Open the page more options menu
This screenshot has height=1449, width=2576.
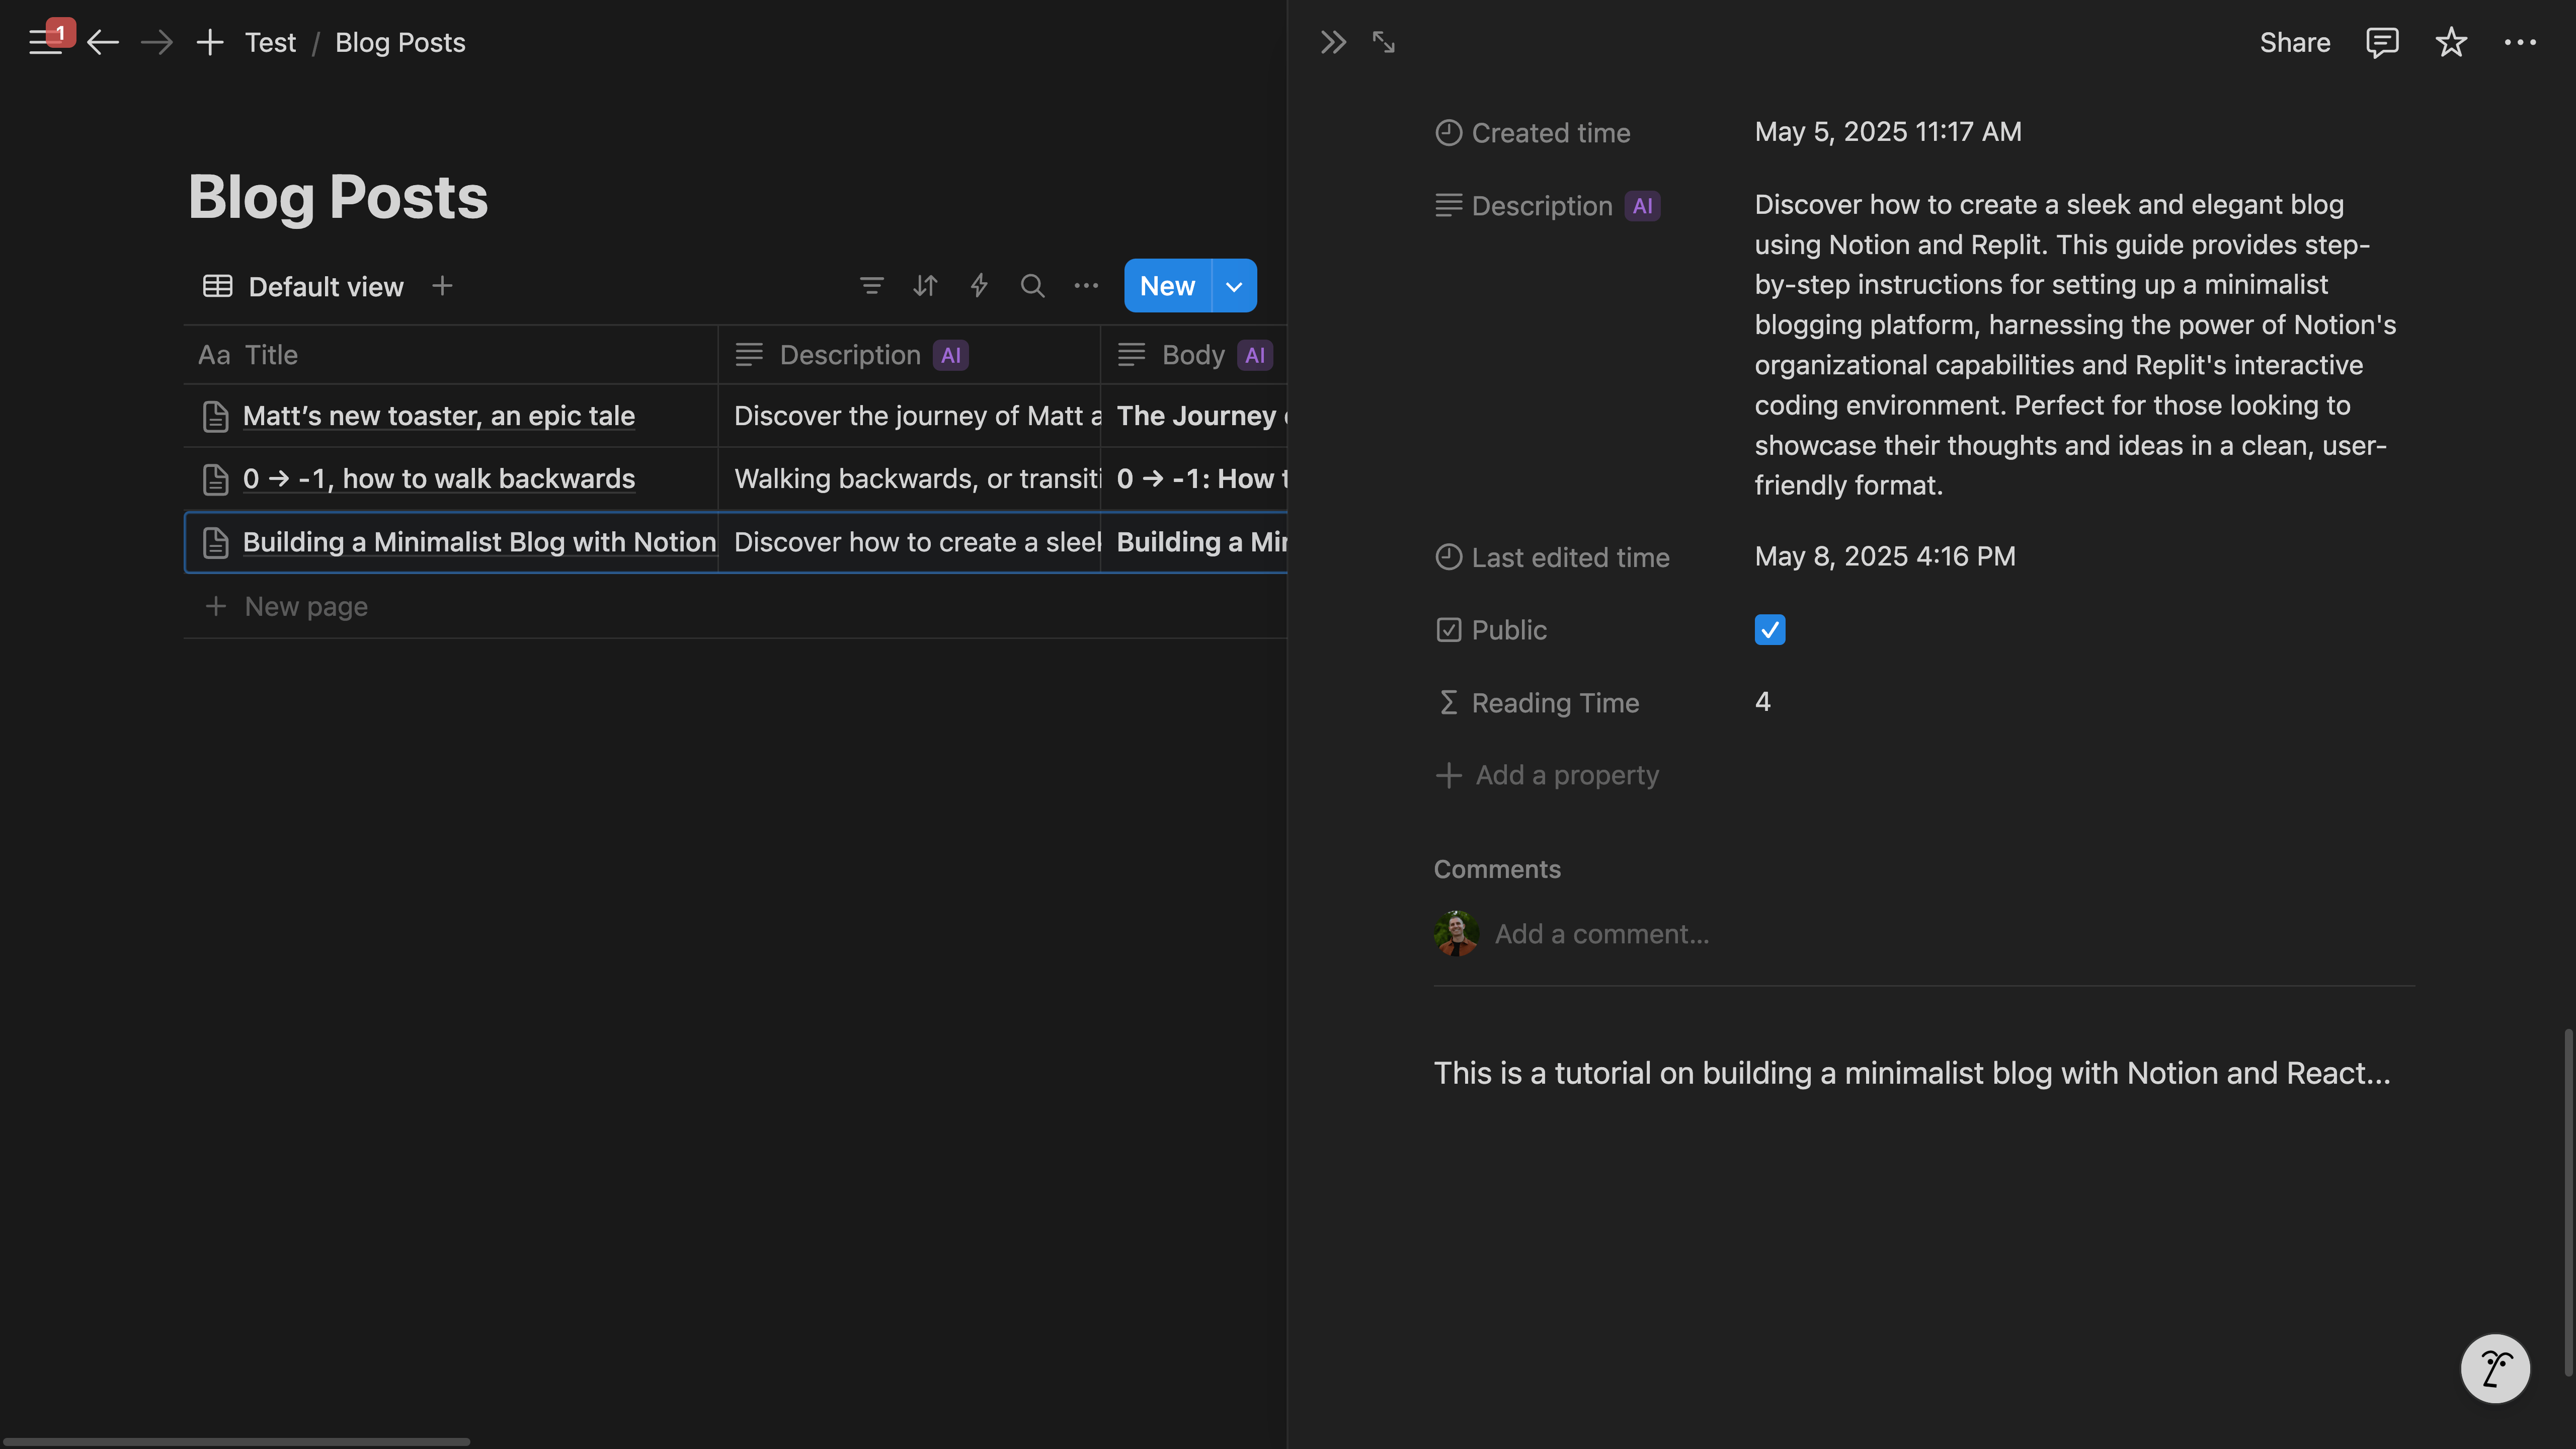tap(2520, 42)
